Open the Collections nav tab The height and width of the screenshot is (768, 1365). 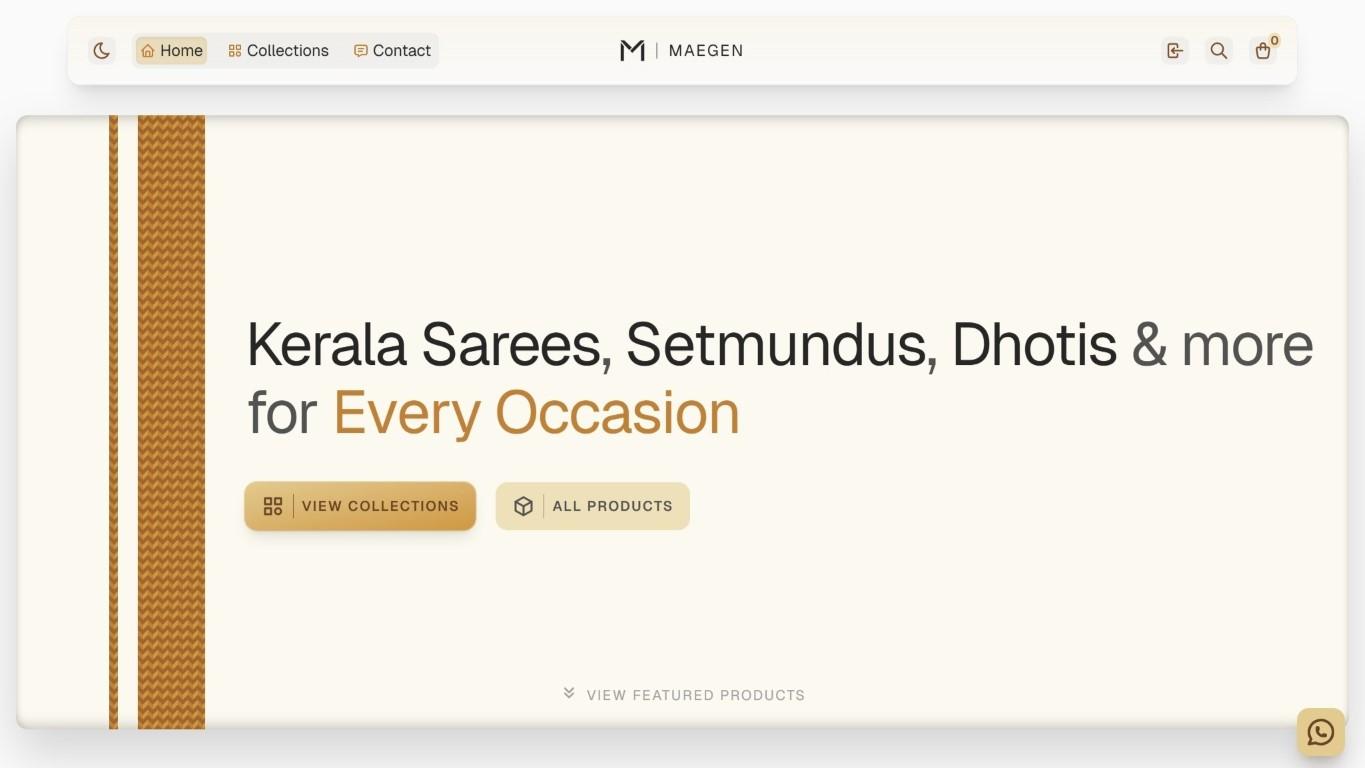tap(278, 51)
